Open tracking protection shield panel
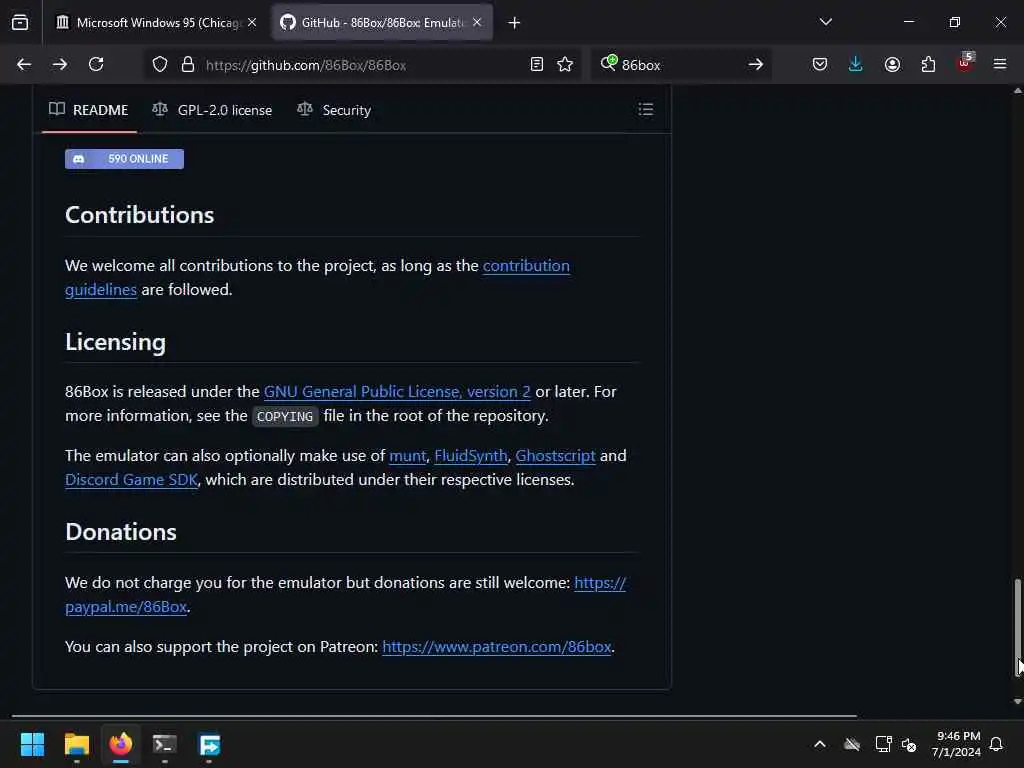Image resolution: width=1024 pixels, height=768 pixels. 160,64
